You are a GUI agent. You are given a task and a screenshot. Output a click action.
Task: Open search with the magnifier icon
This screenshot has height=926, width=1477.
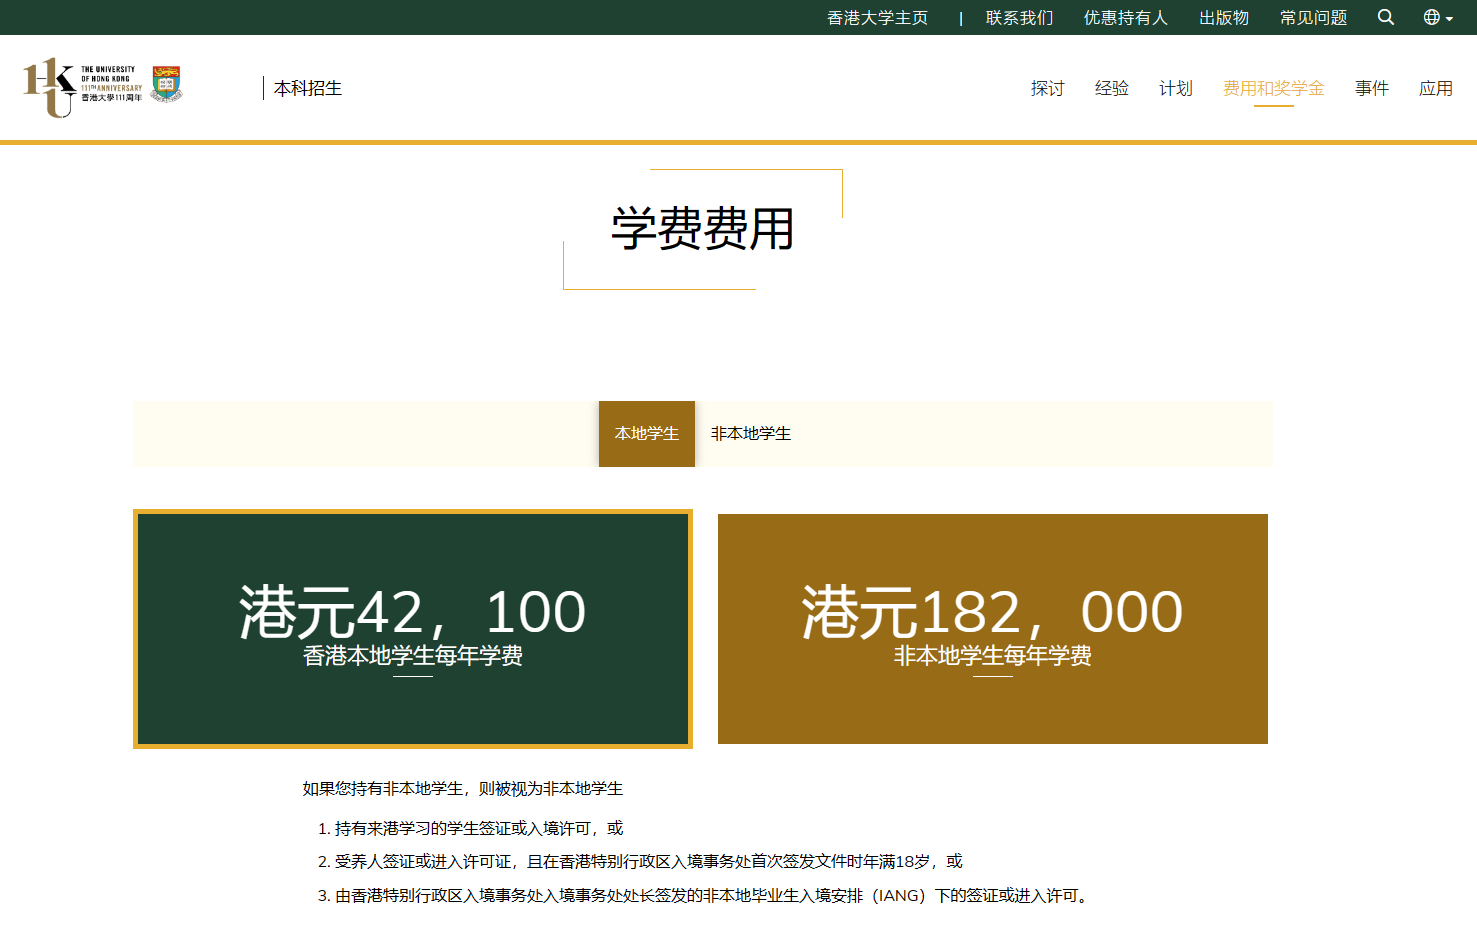click(x=1385, y=17)
